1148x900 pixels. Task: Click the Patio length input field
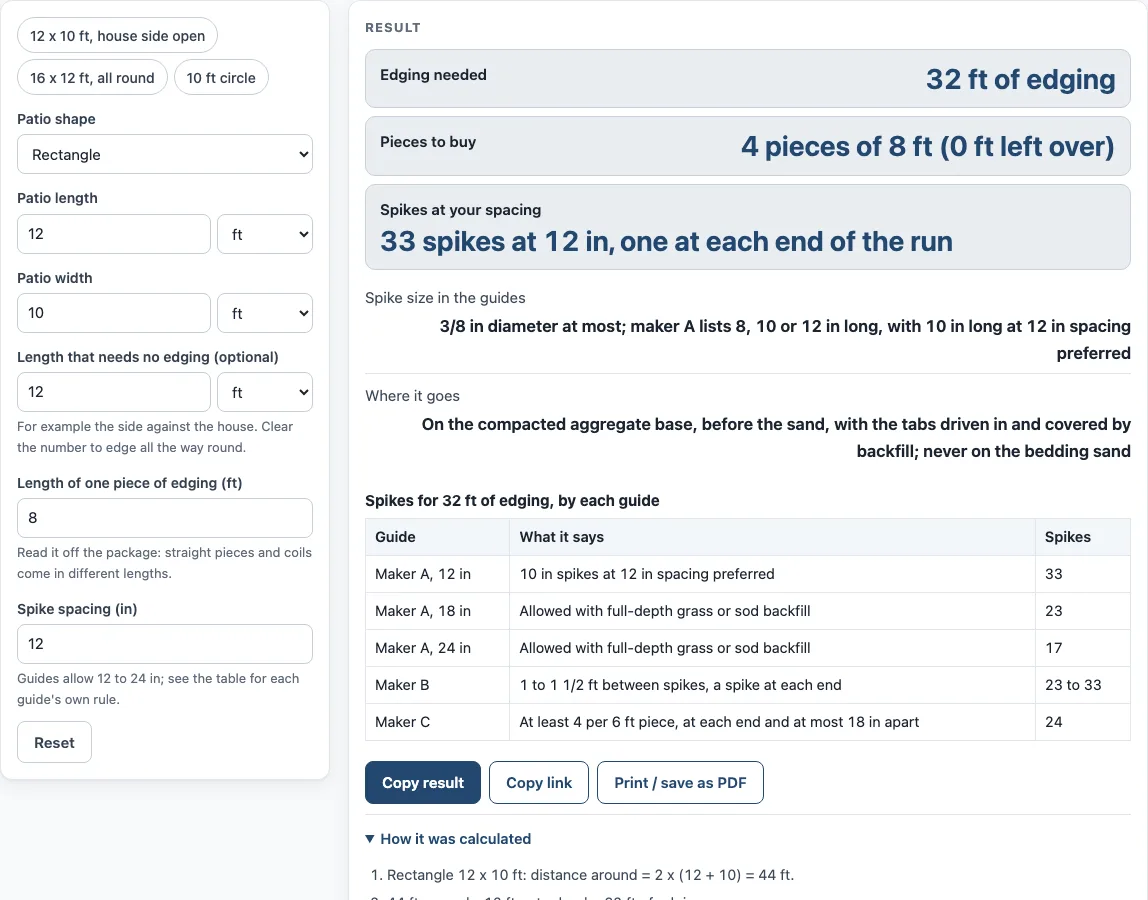click(x=113, y=234)
